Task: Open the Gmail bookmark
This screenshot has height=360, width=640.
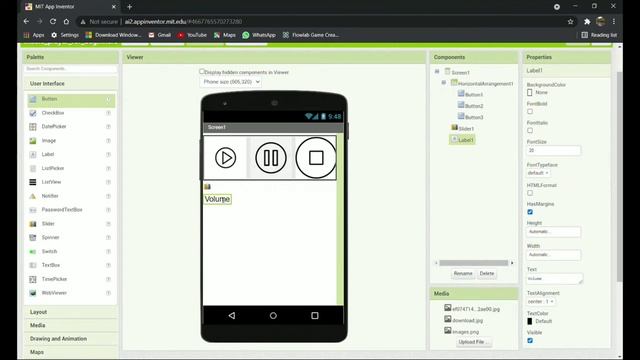Action: (160, 35)
